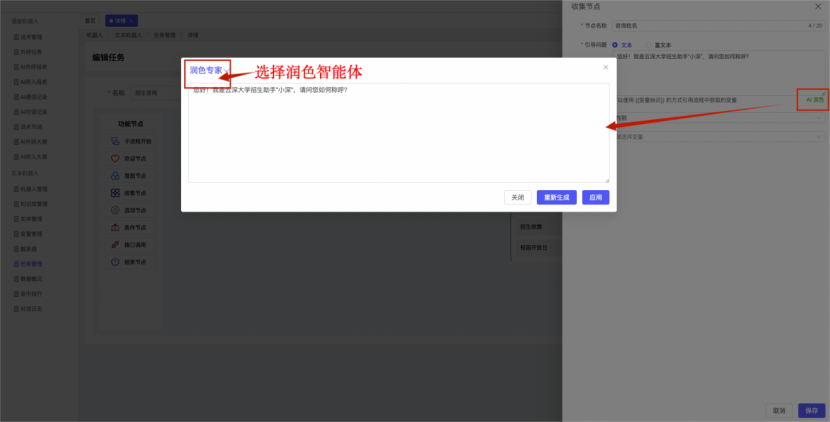
Task: Select the 验证节点 node icon
Action: tap(116, 158)
